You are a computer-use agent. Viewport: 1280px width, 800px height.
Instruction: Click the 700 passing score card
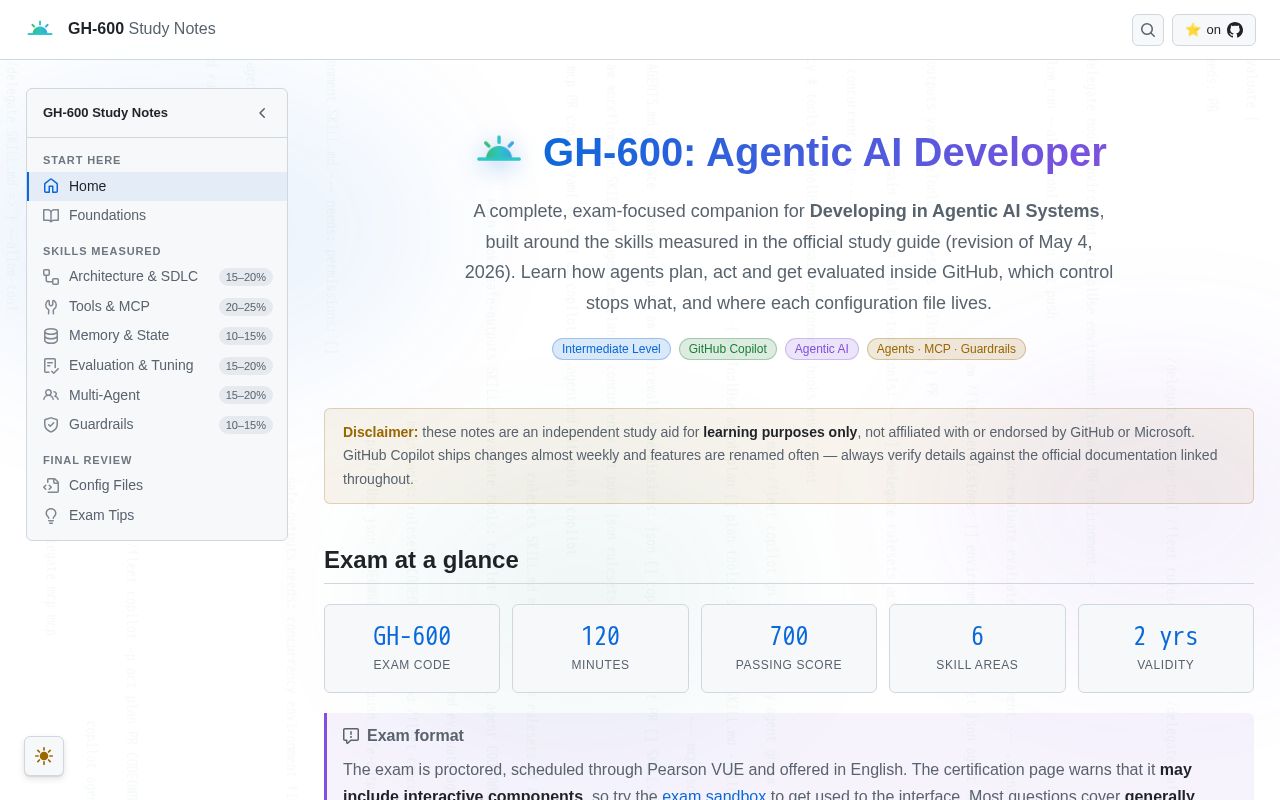pos(789,648)
